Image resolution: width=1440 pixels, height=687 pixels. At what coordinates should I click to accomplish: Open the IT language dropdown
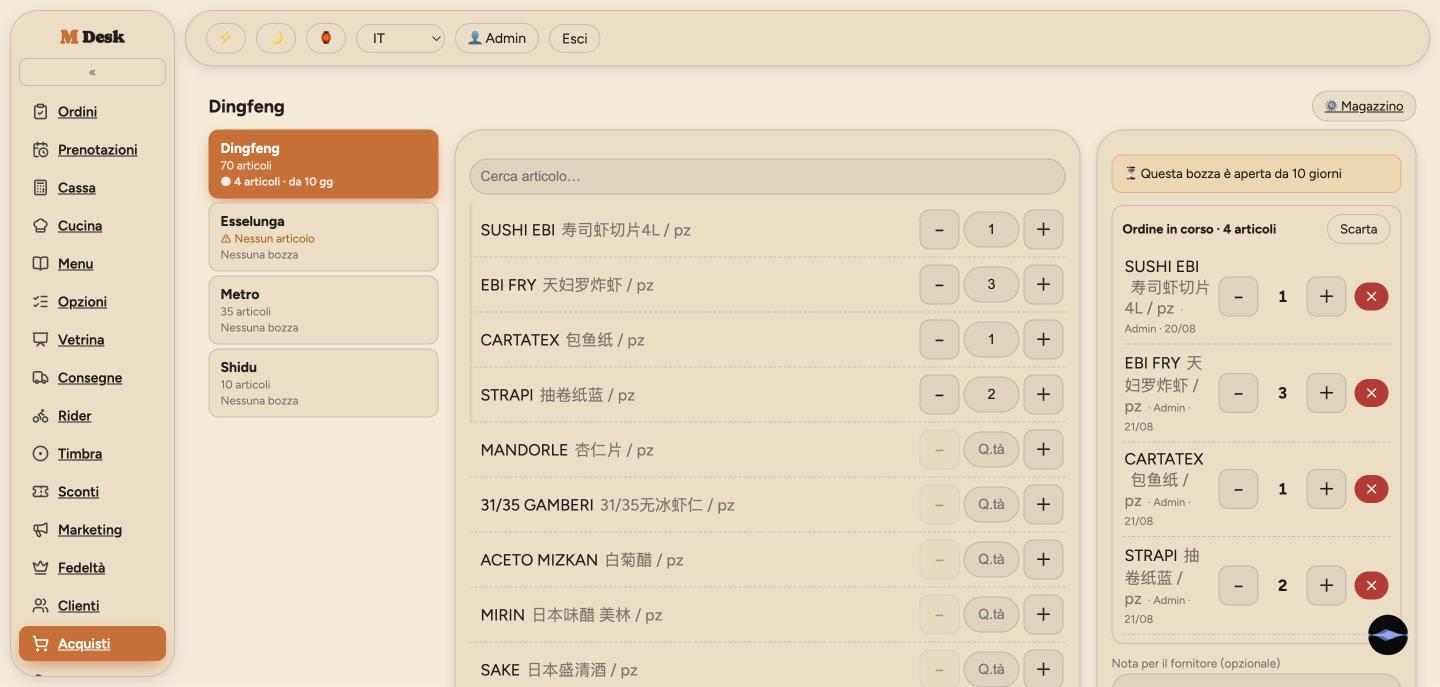[401, 38]
